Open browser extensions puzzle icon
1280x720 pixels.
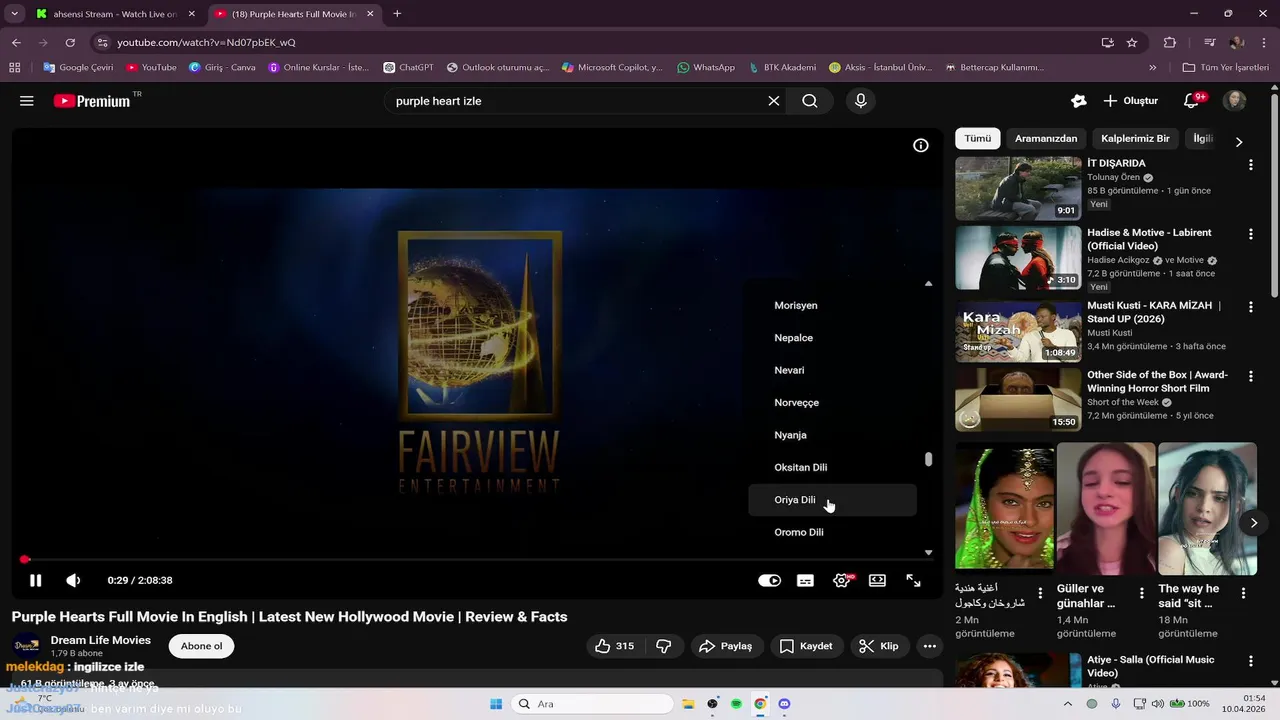(x=1170, y=42)
